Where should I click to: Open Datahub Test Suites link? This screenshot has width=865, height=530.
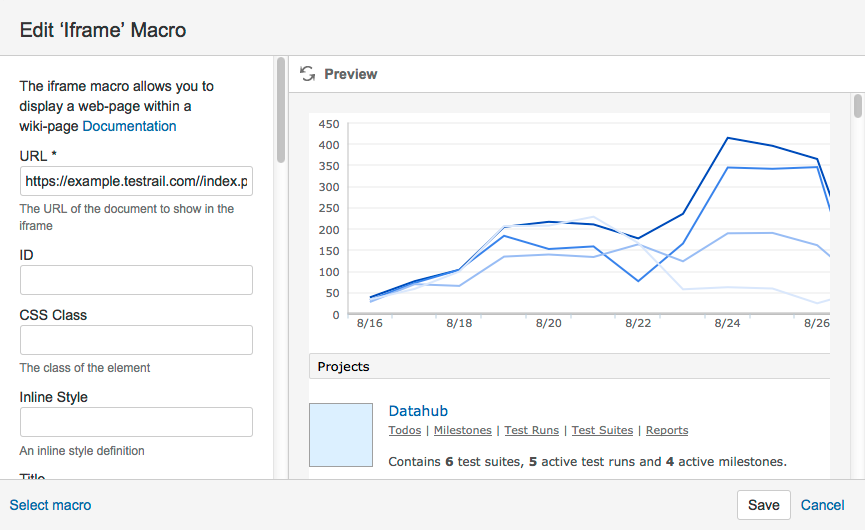click(x=602, y=430)
